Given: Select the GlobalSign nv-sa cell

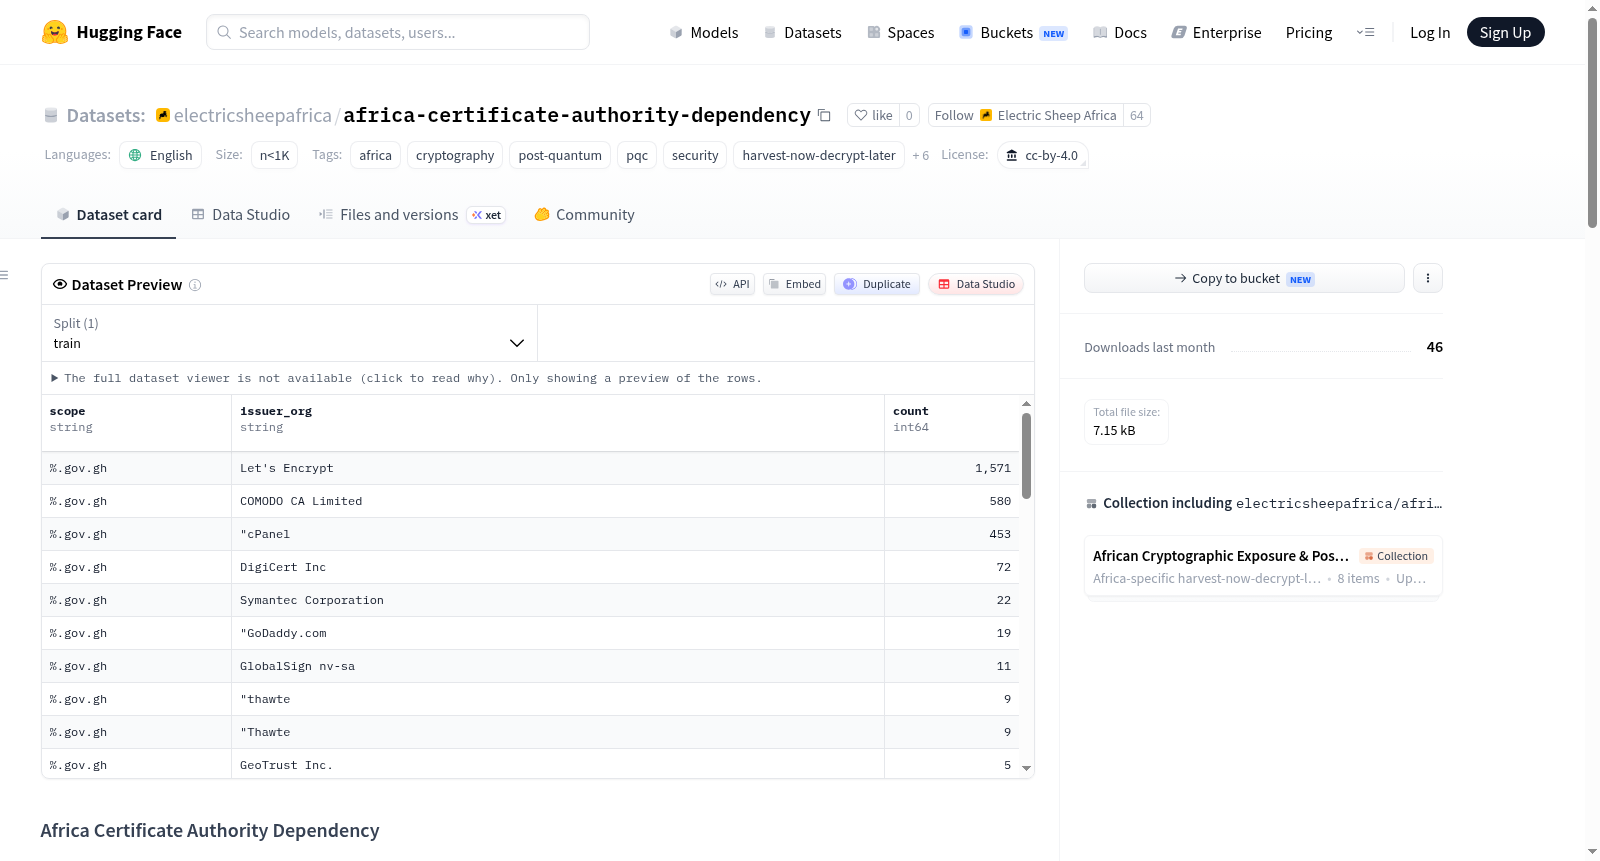Looking at the screenshot, I should pos(558,666).
